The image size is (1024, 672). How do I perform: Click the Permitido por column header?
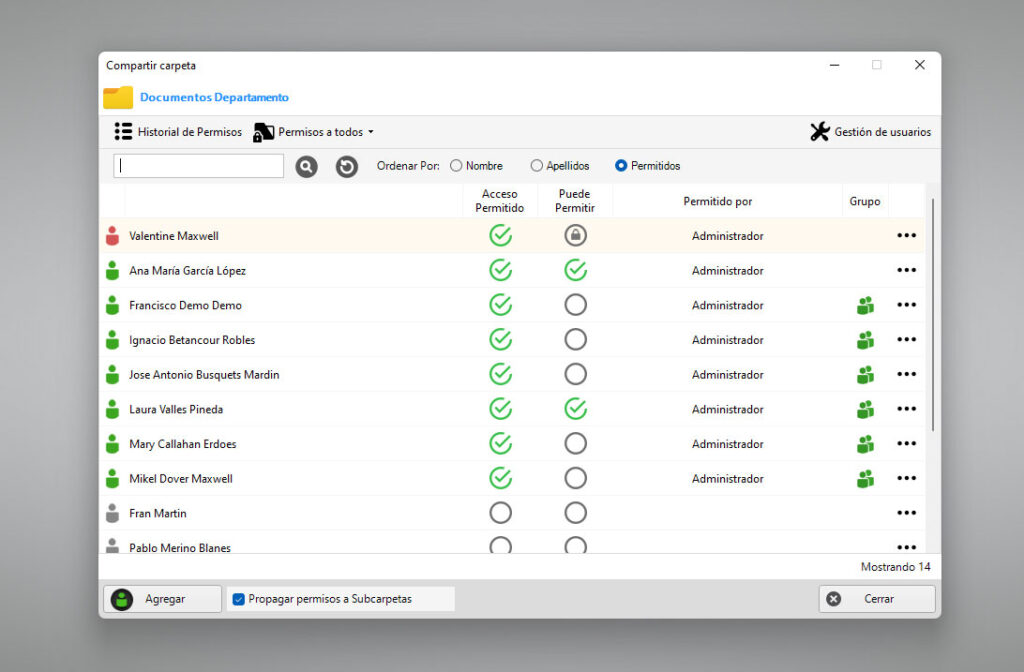(718, 201)
